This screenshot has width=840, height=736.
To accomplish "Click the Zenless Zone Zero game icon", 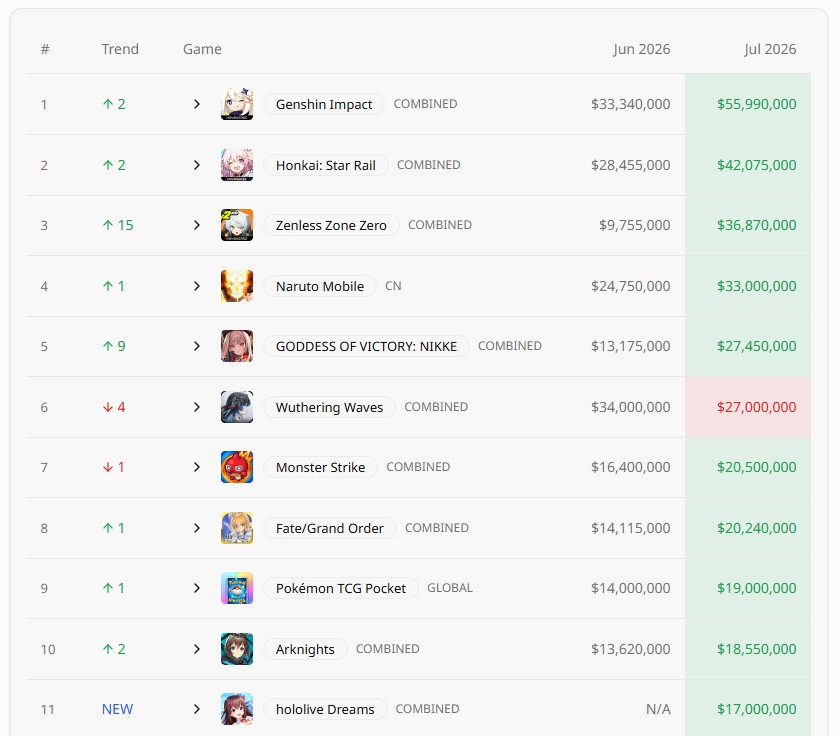I will click(237, 225).
